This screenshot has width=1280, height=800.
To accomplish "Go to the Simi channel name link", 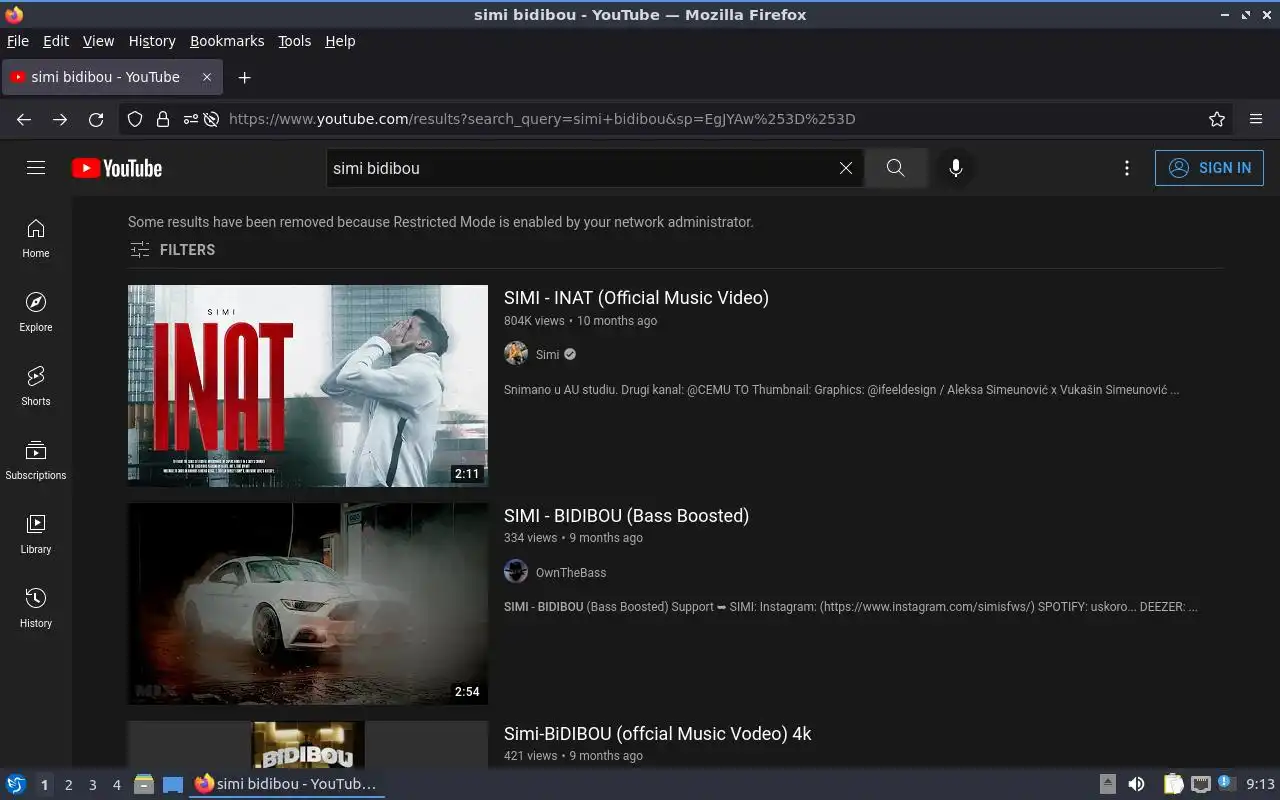I will [547, 354].
